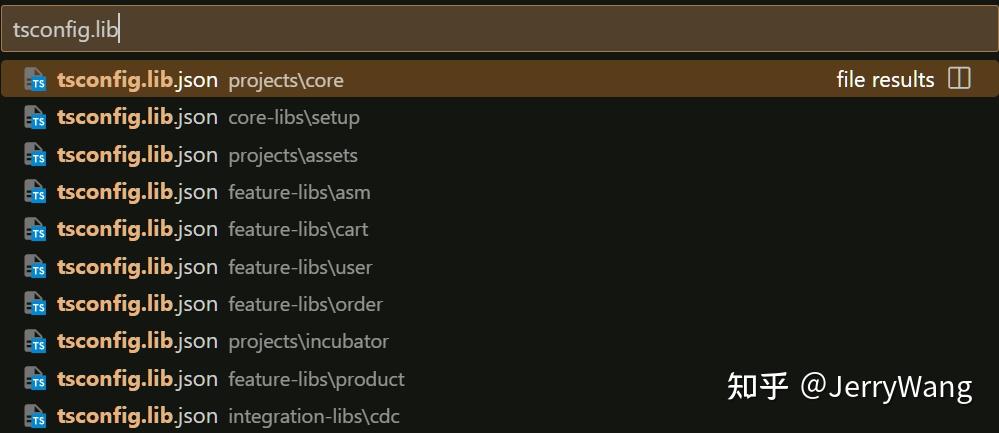The width and height of the screenshot is (999, 433).
Task: Click the TS file icon for projects\assets
Action: pos(36,155)
